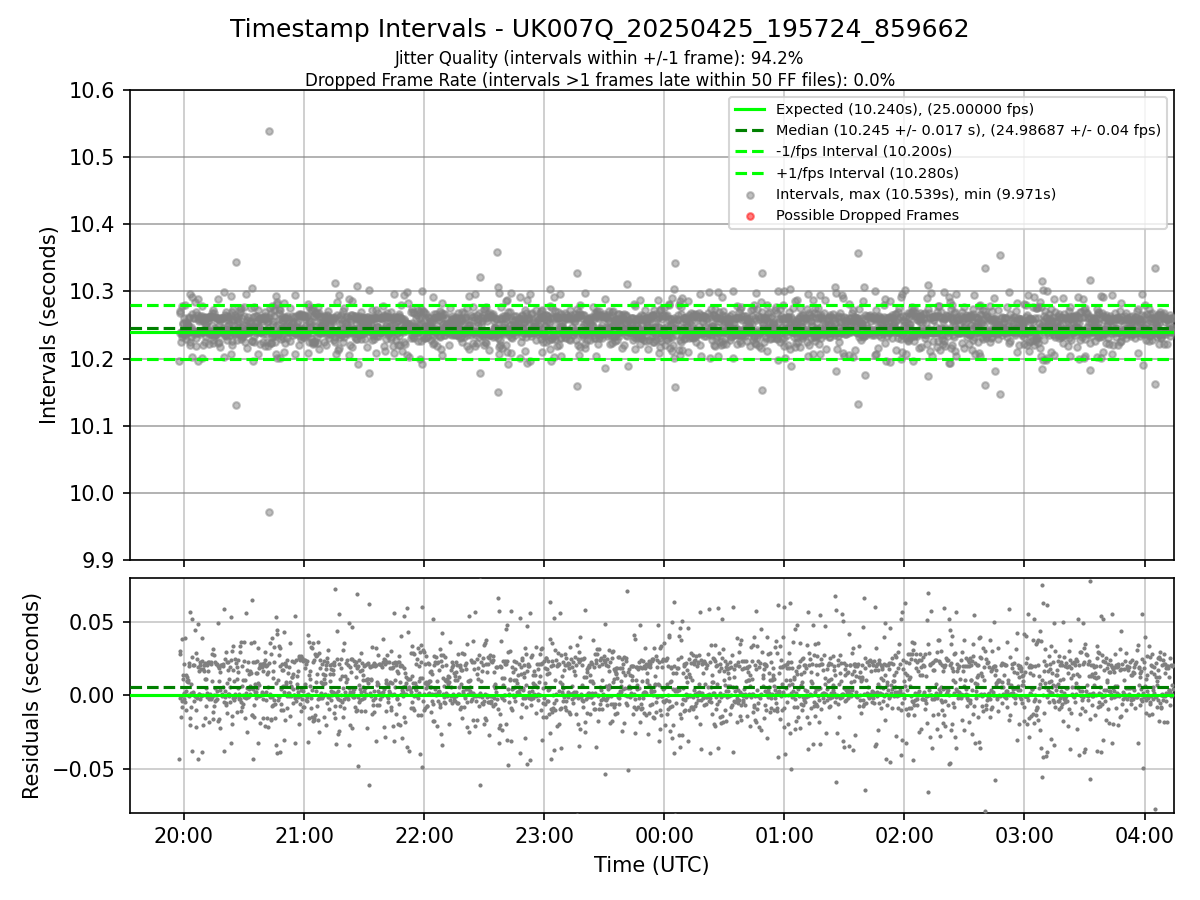Click x-axis tick label "20:00"
The height and width of the screenshot is (900, 1200).
[183, 834]
